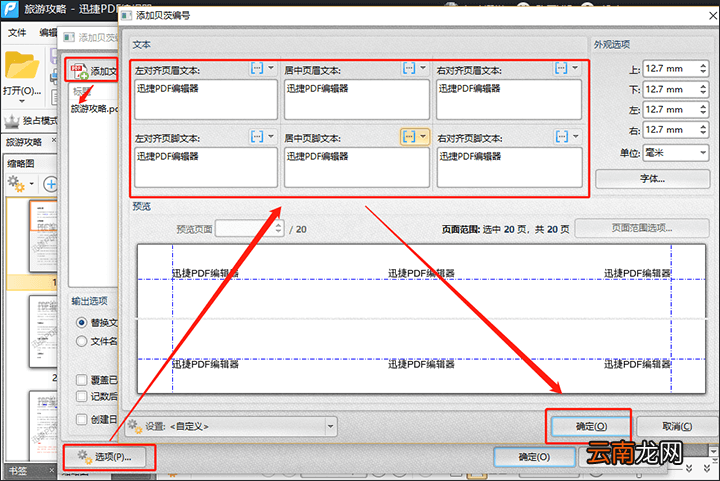Screen dimensions: 720x481
Task: Click the 打开(O)... folder icon
Action: click(x=21, y=65)
